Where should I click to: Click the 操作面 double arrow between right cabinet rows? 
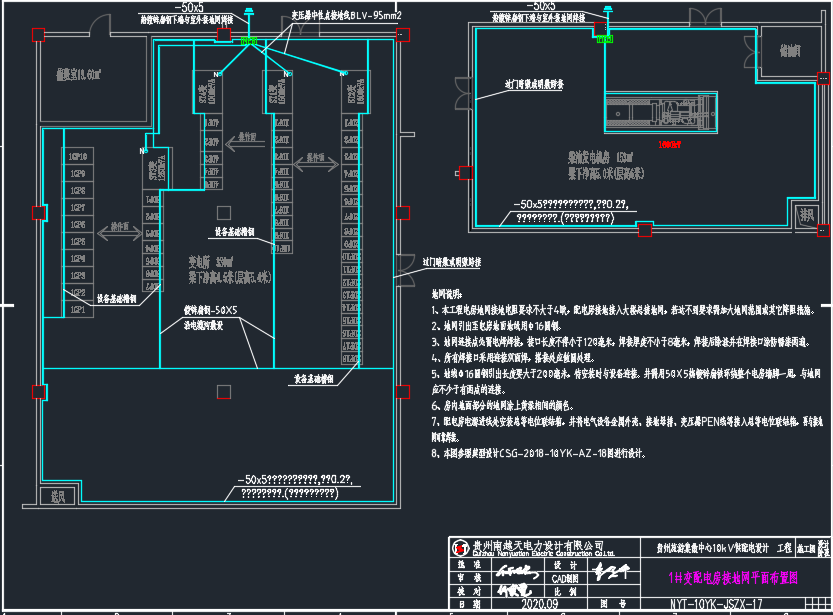coord(316,163)
